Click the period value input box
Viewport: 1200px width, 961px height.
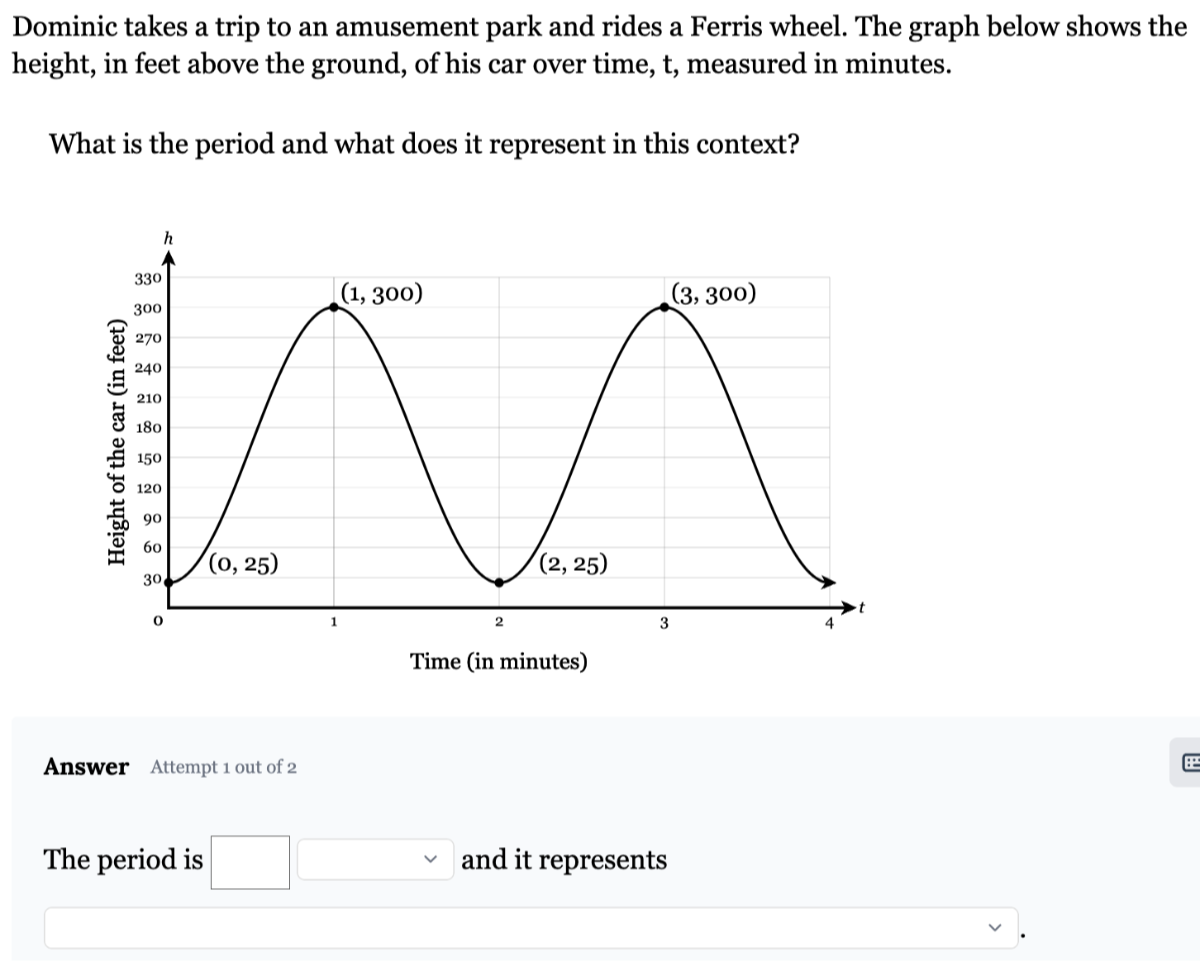[x=250, y=861]
